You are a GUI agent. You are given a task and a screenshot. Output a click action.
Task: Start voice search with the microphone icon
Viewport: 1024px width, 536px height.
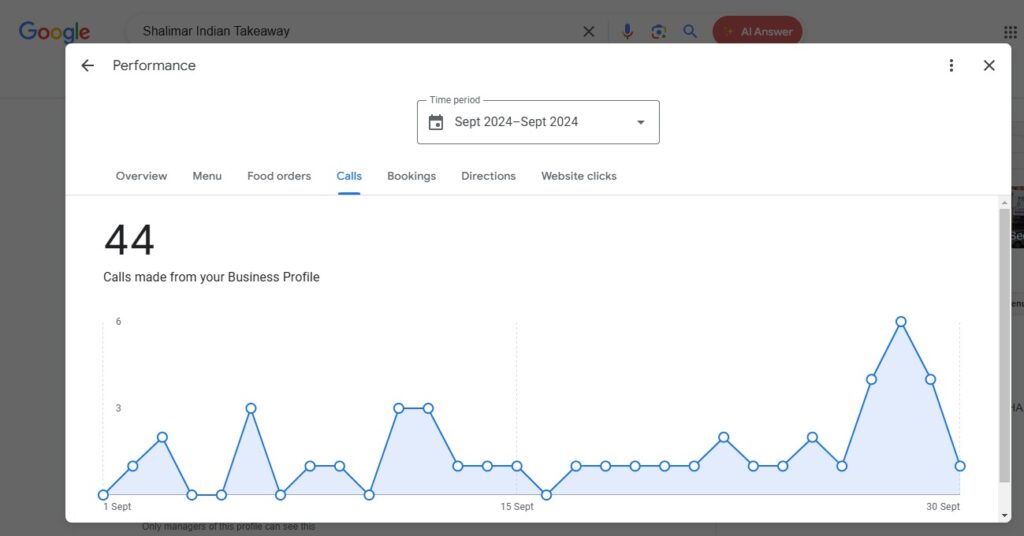(627, 32)
